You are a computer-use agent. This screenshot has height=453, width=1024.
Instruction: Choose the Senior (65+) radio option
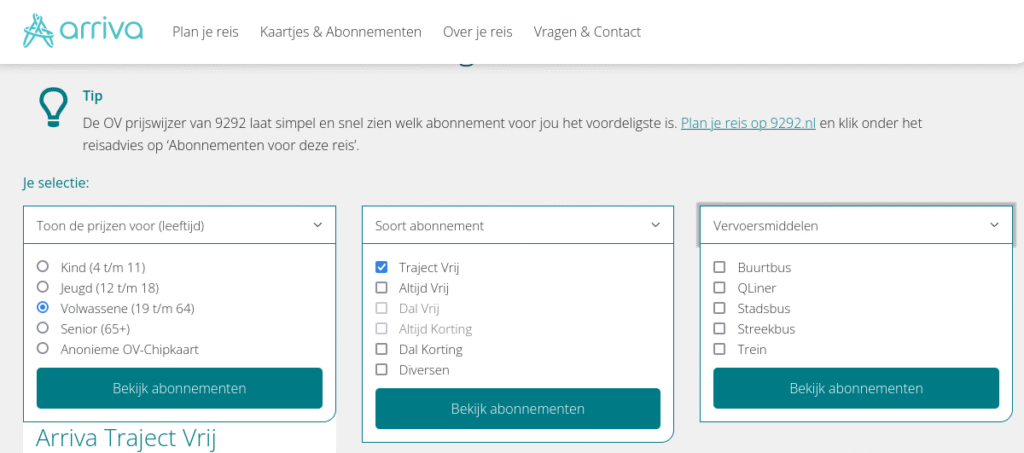tap(43, 328)
